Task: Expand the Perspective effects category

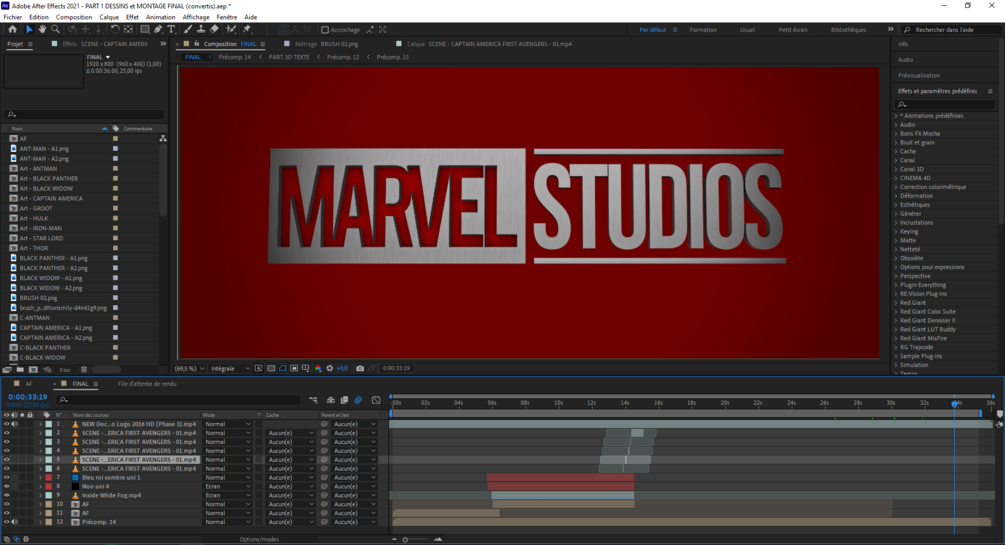Action: coord(896,276)
